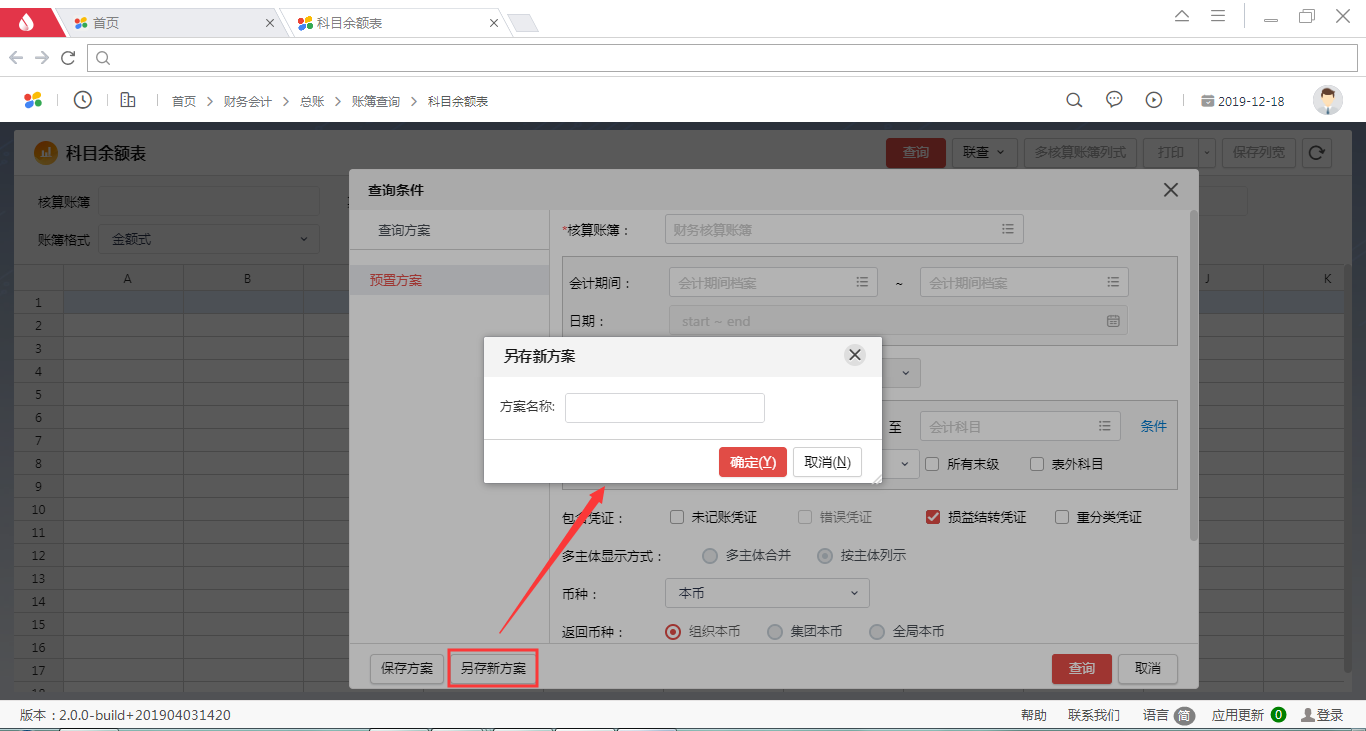Open the date range calendar icon

1113,321
